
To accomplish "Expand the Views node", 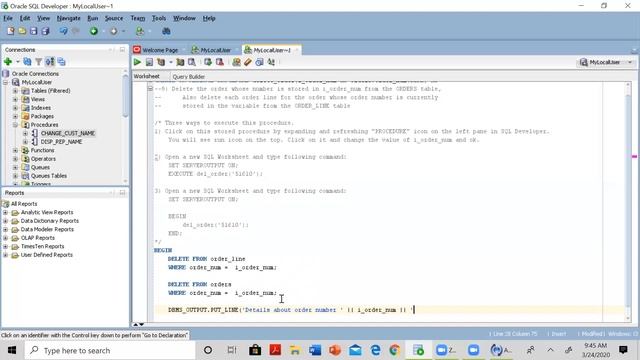I will [x=15, y=99].
